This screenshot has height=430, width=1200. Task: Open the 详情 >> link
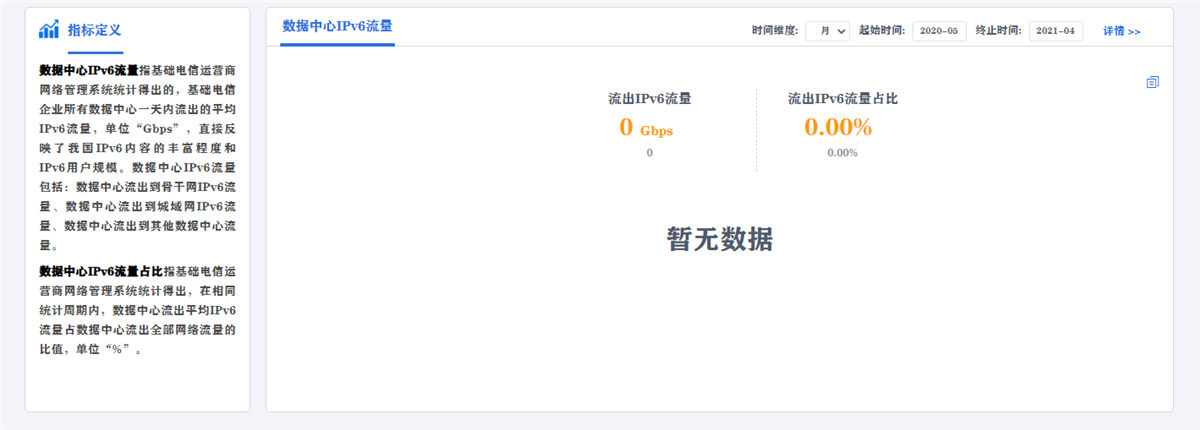click(1121, 31)
